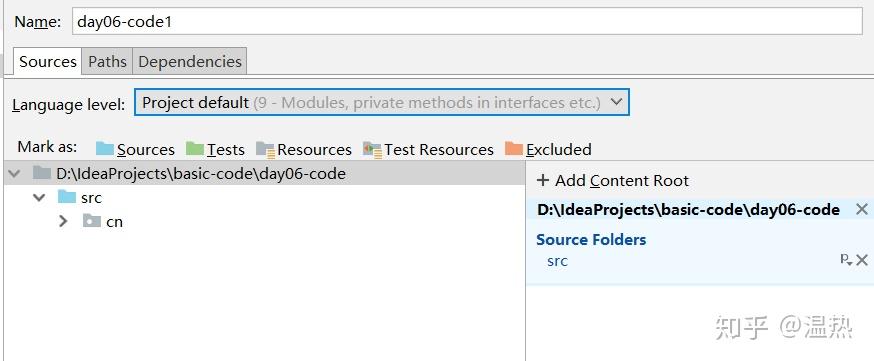Mark folder as Tests

pyautogui.click(x=215, y=149)
